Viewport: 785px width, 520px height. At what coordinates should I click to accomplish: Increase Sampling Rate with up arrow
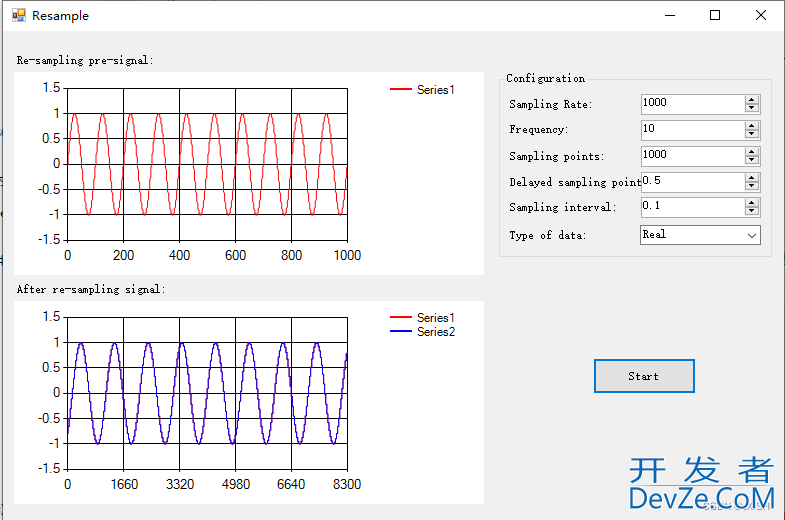coord(751,100)
